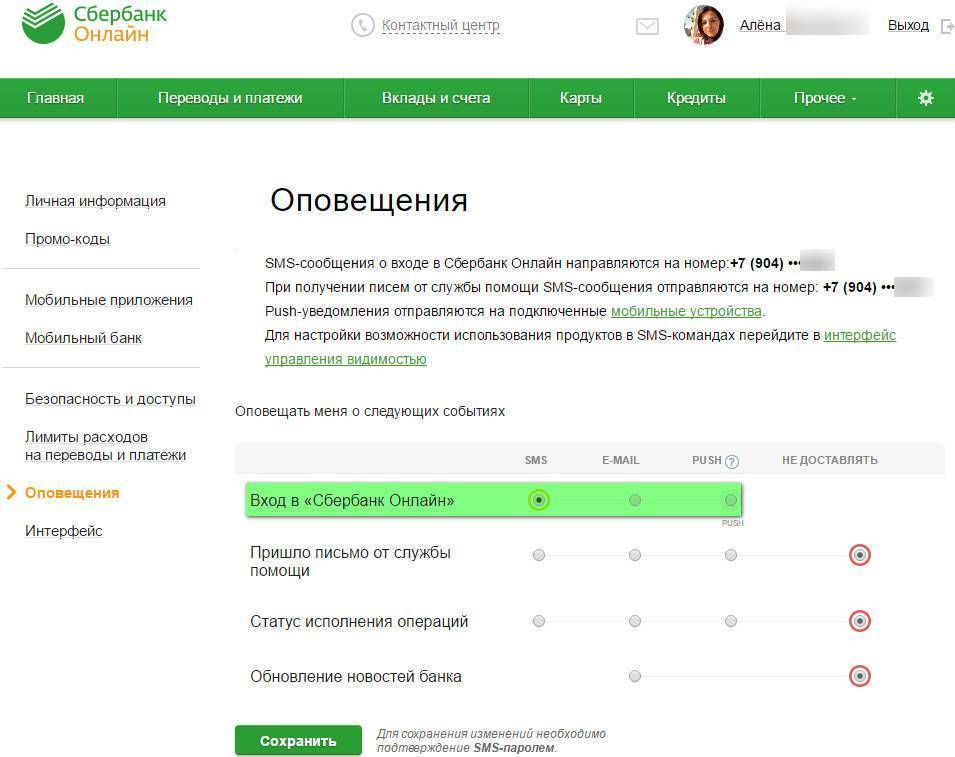The width and height of the screenshot is (955, 757).
Task: Click the Выход logout link
Action: point(908,26)
